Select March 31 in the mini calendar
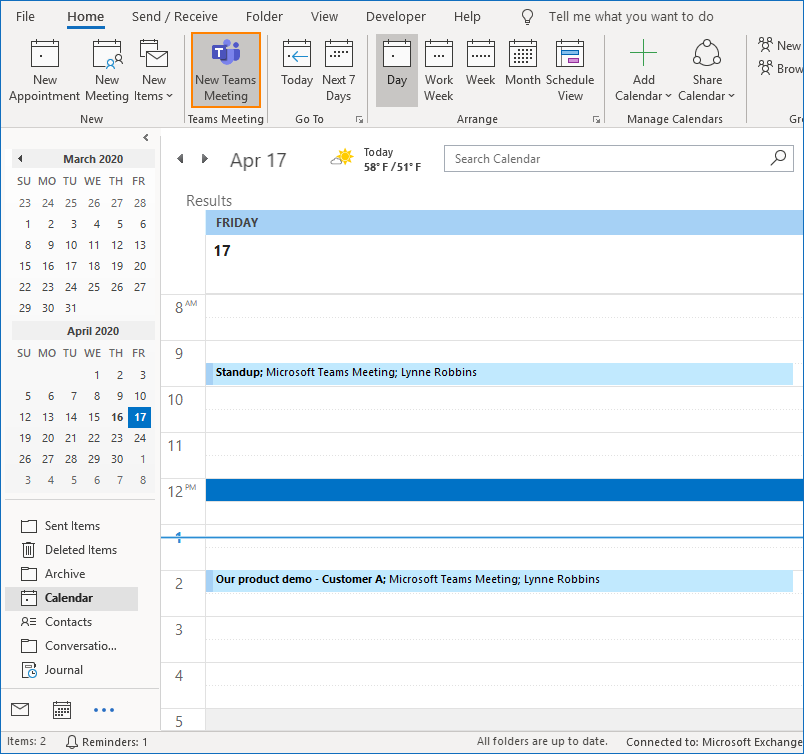The height and width of the screenshot is (754, 804). 71,308
